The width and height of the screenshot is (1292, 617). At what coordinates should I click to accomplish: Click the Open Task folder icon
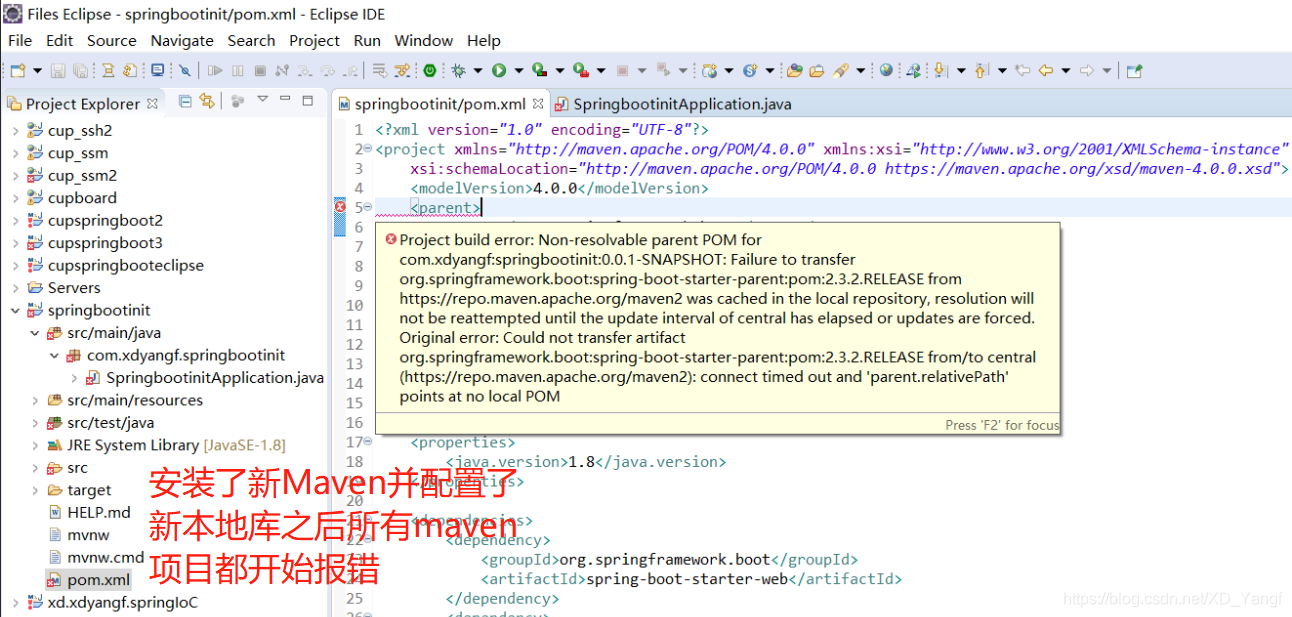tap(817, 71)
